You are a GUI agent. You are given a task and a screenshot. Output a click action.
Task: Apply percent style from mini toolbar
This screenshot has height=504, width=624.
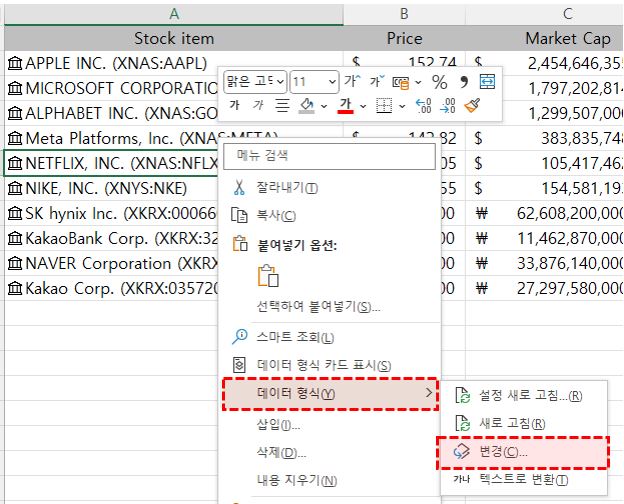(x=439, y=82)
